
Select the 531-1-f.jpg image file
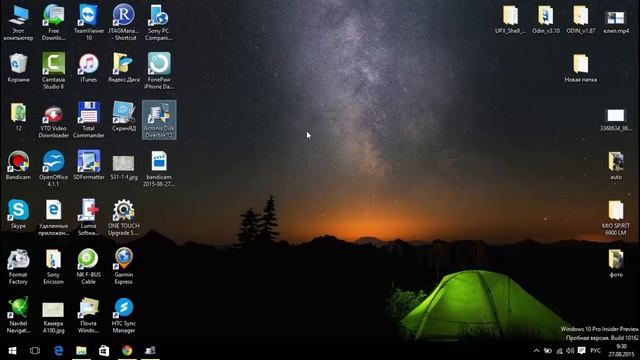point(124,168)
